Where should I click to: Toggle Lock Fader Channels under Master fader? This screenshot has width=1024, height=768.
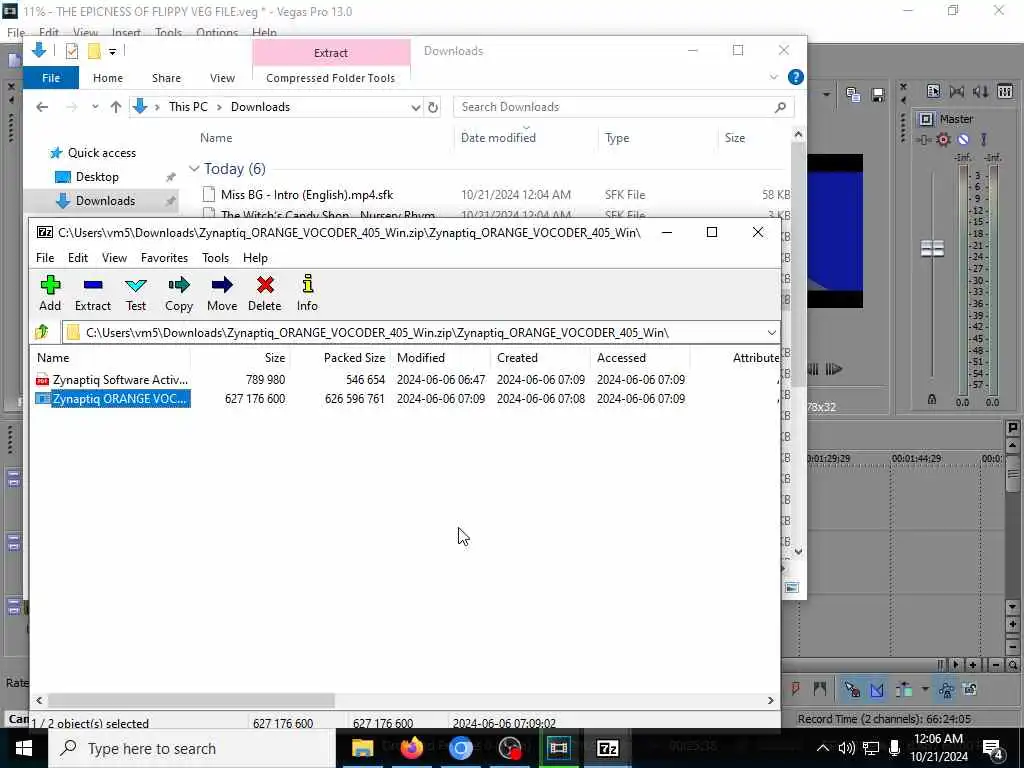point(932,399)
